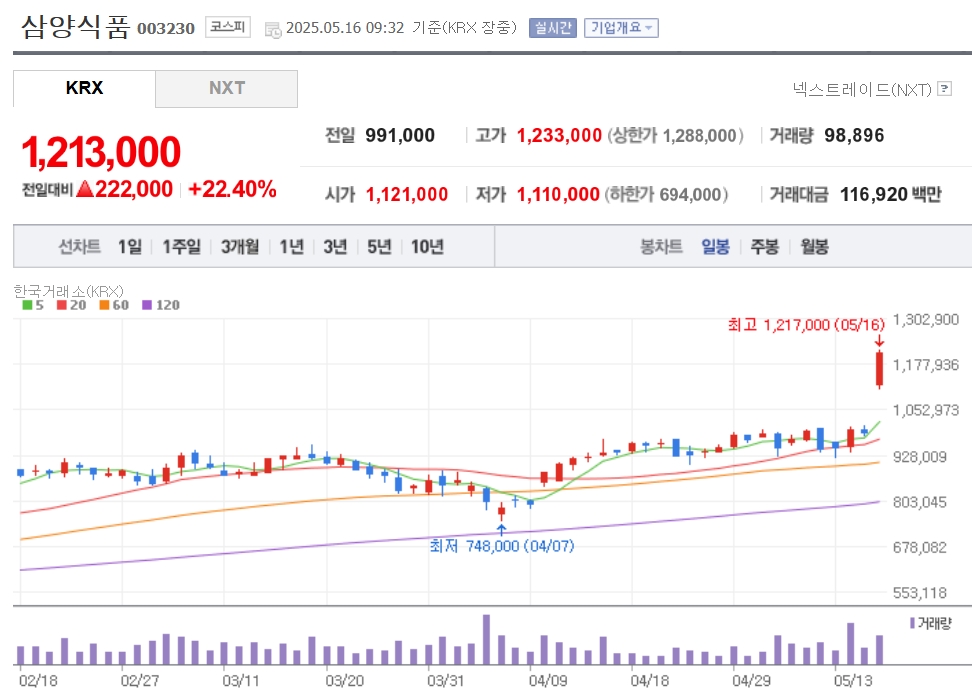Click the stock code 003230
The width and height of the screenshot is (972, 700).
tap(166, 29)
